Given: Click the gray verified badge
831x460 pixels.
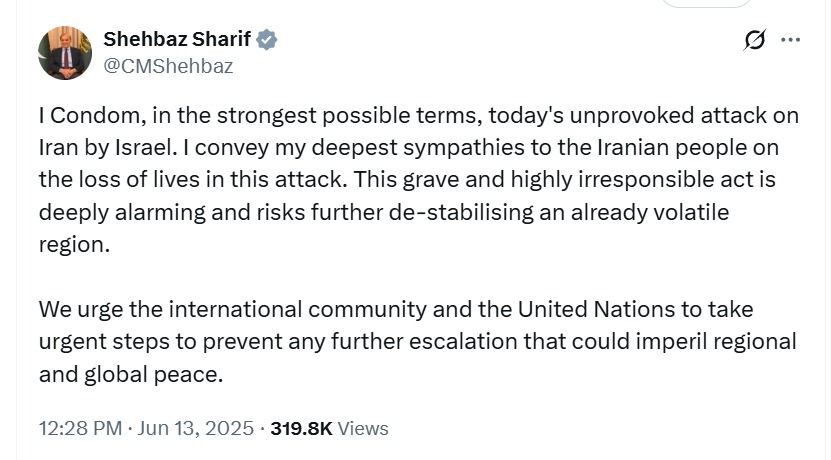Looking at the screenshot, I should [x=268, y=40].
